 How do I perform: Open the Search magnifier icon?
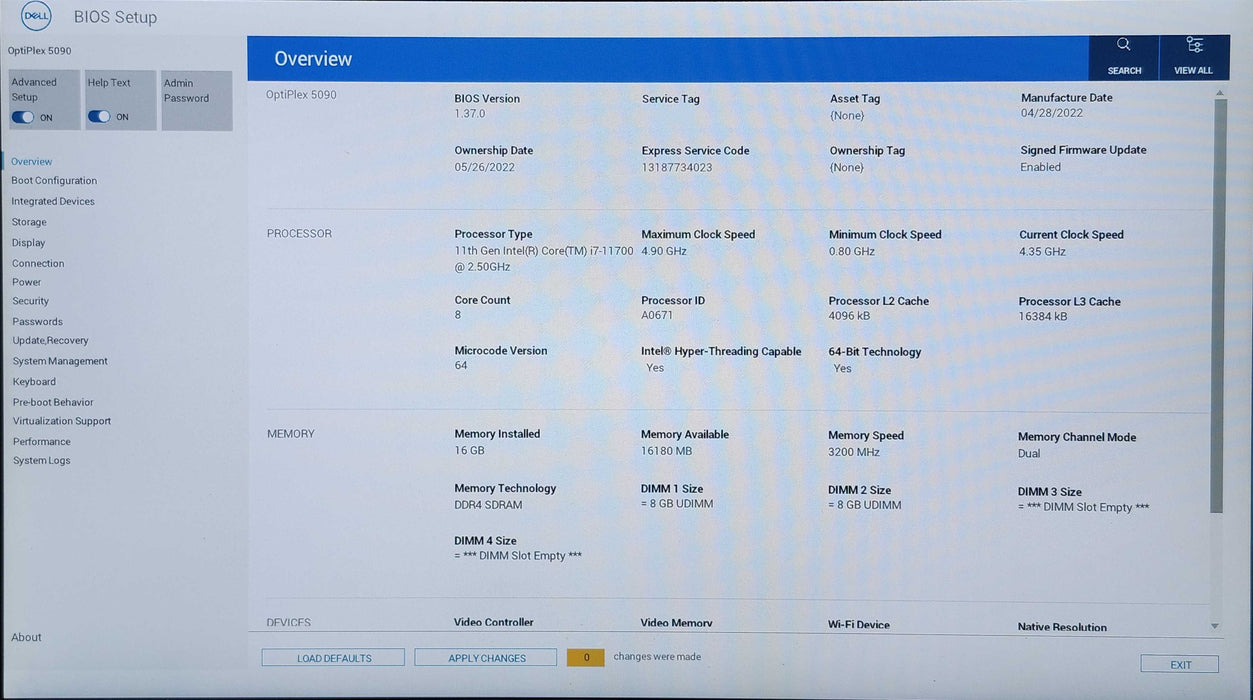tap(1123, 45)
